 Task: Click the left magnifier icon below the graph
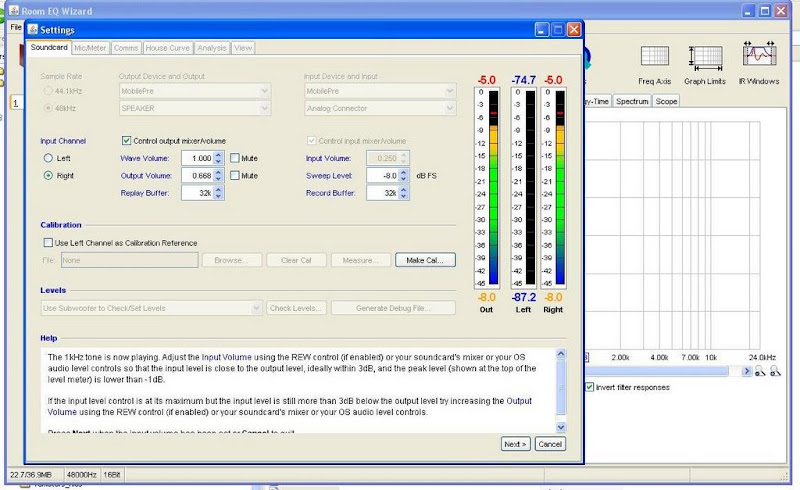[761, 372]
